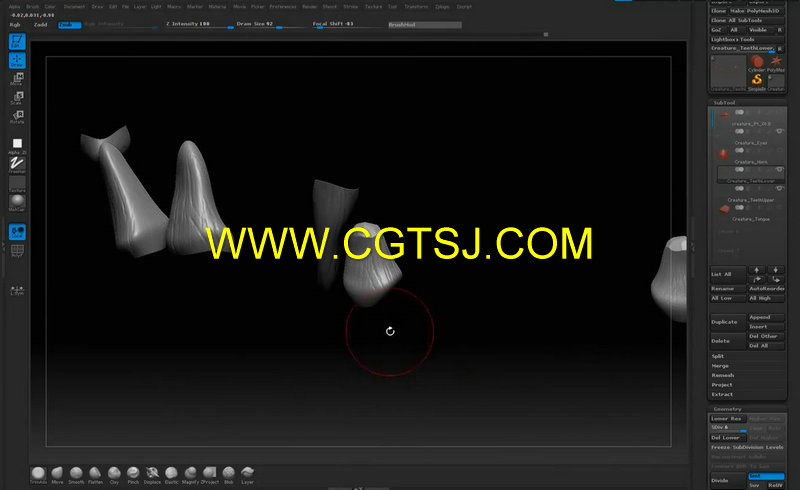The height and width of the screenshot is (490, 800).
Task: Select the Blob brush in the bottom shelf
Action: pos(229,475)
